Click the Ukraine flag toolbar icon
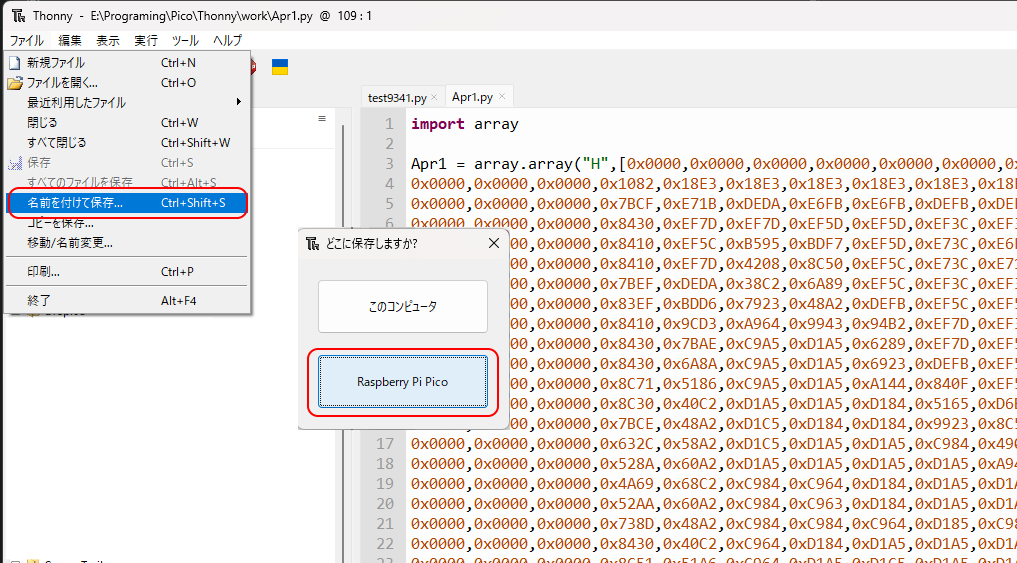1017x563 pixels. [x=280, y=67]
